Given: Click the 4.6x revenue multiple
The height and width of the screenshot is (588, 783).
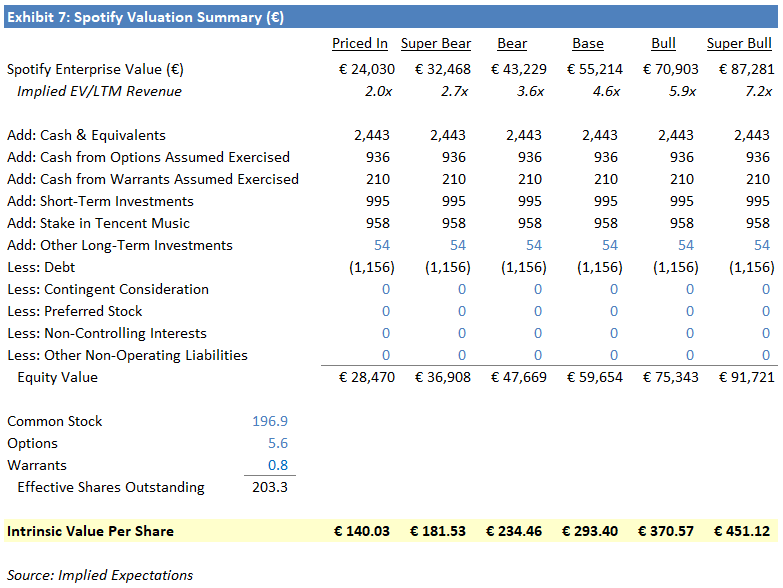Looking at the screenshot, I should point(606,91).
